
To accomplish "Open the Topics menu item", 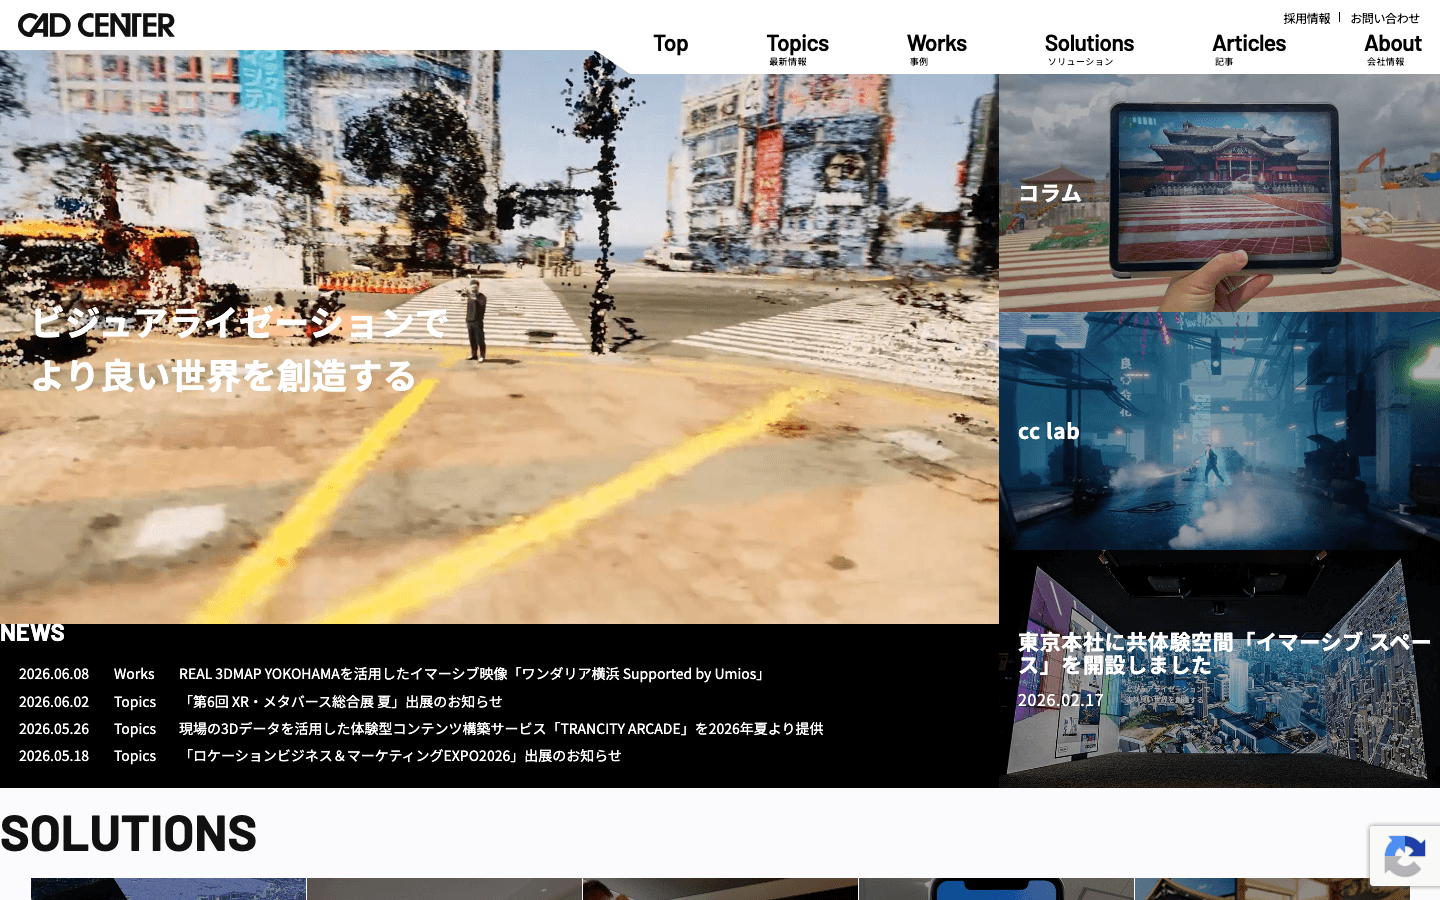I will (798, 49).
